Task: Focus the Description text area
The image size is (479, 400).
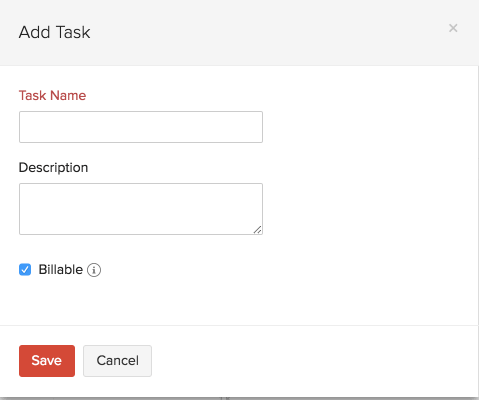Action: coord(141,209)
